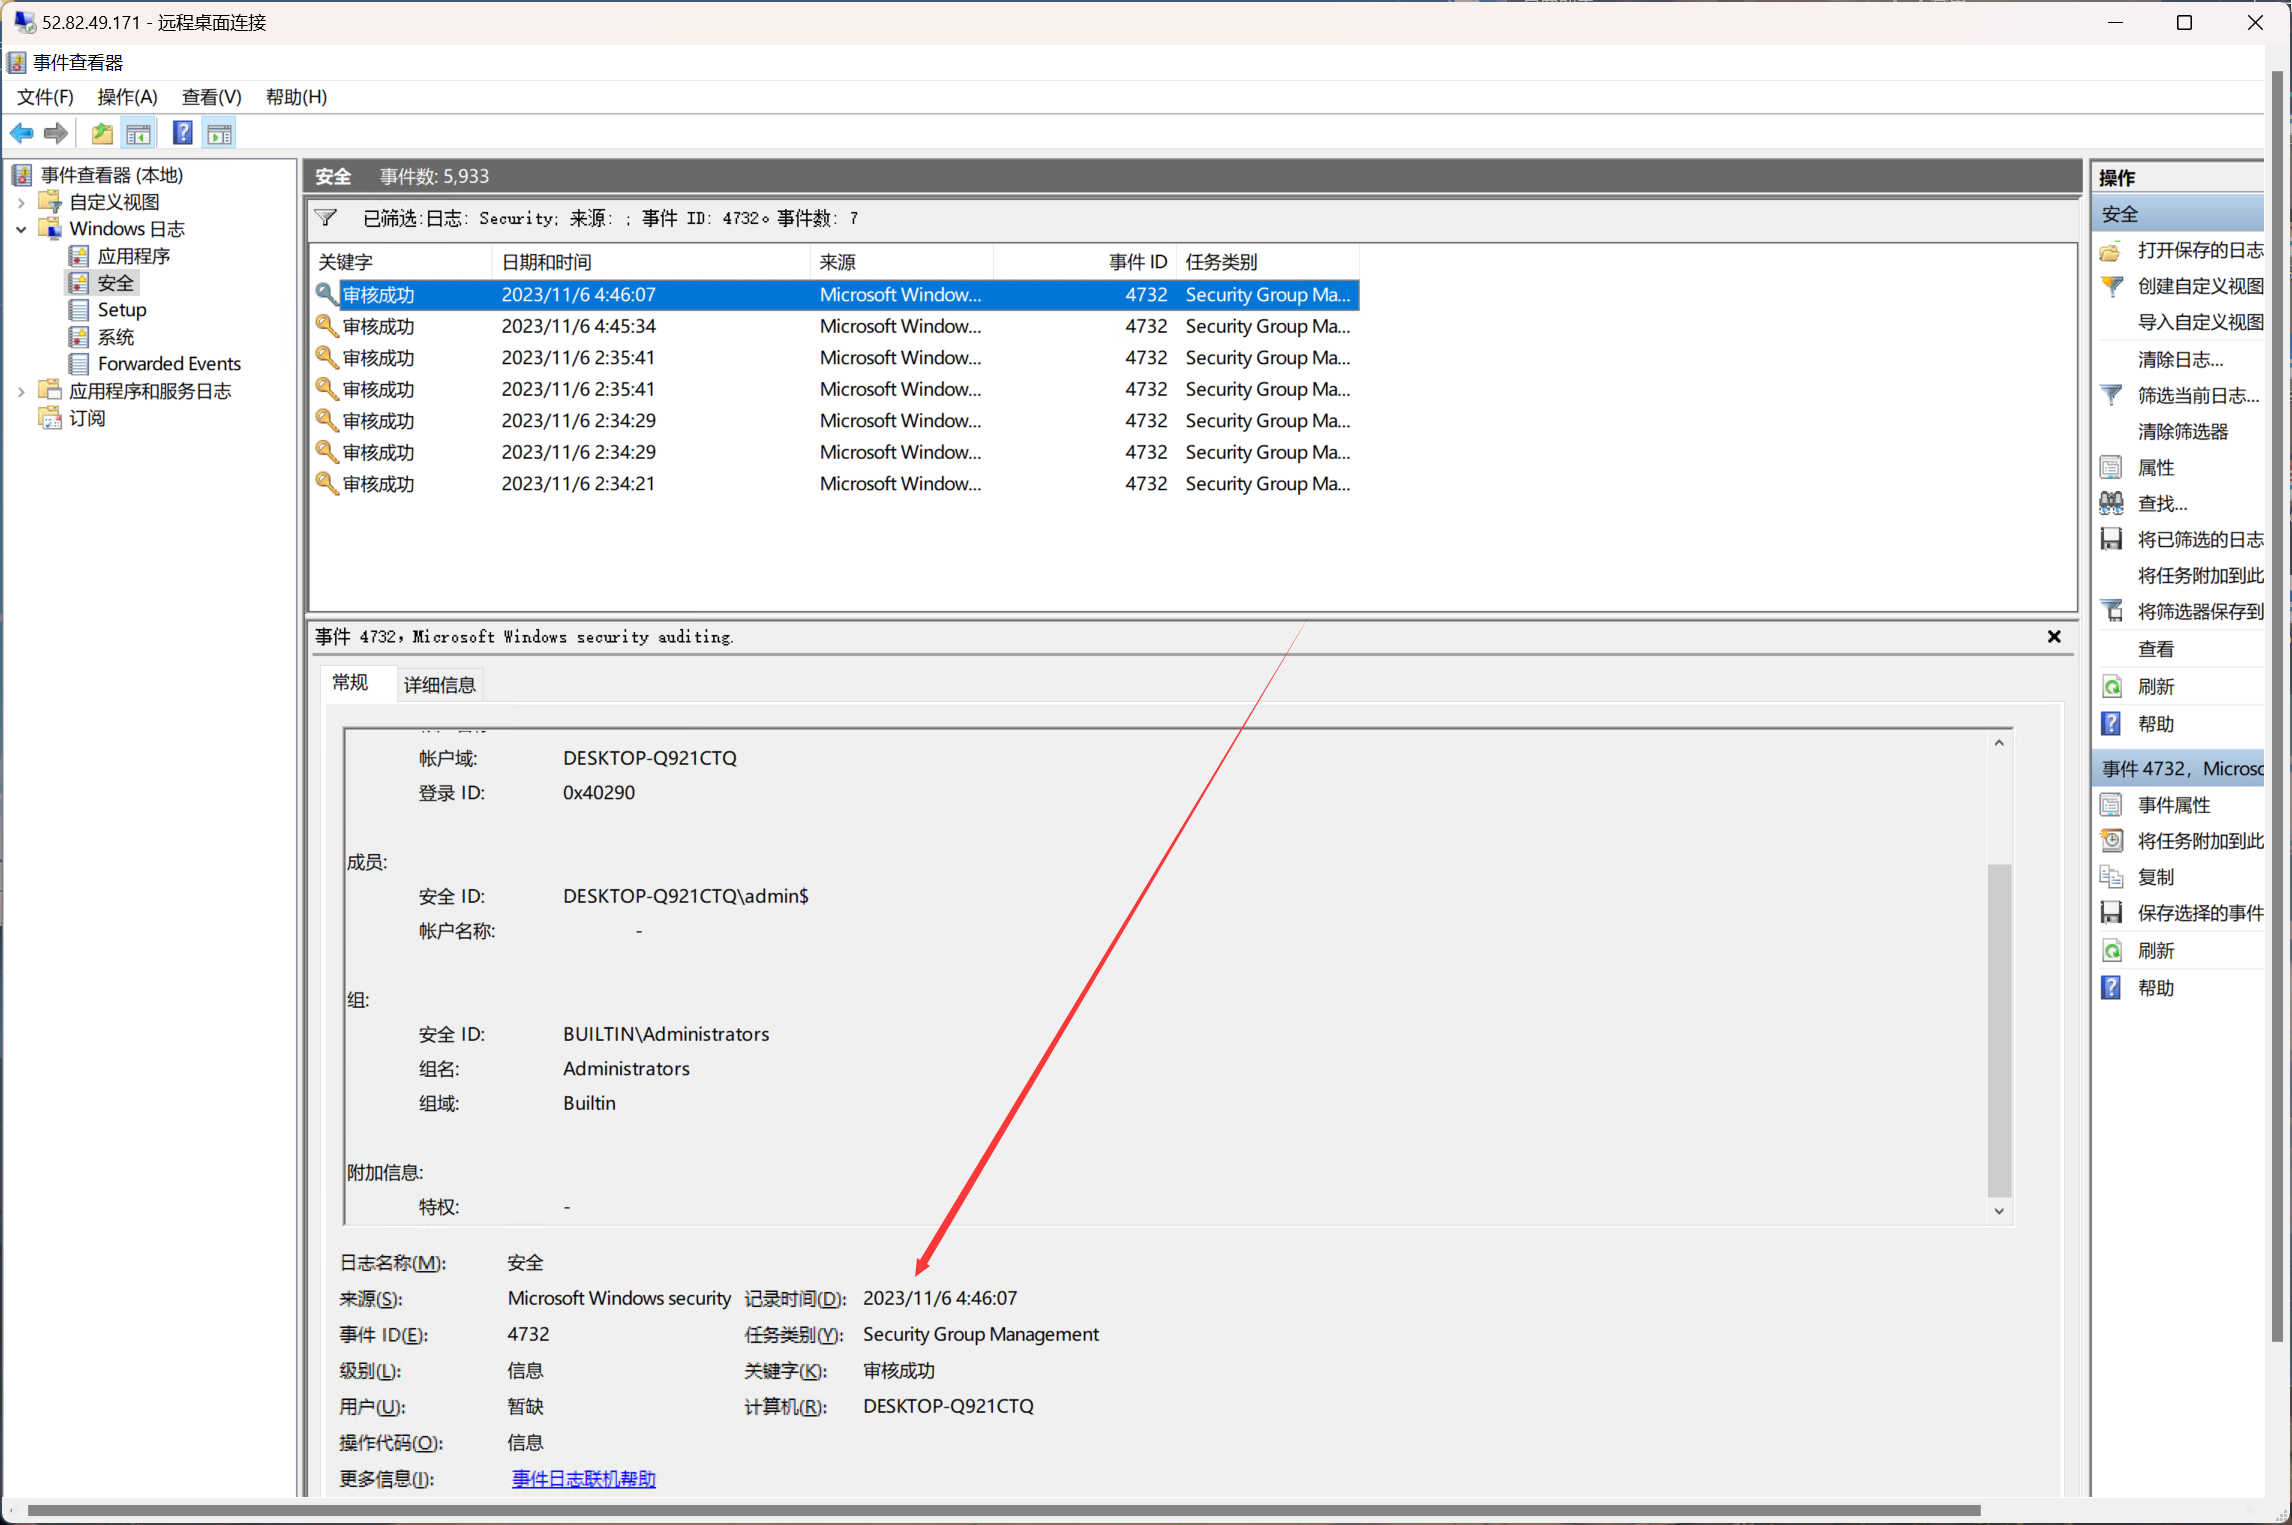Open the 事件日志联机帮助 link
The width and height of the screenshot is (2292, 1525).
(x=583, y=1479)
